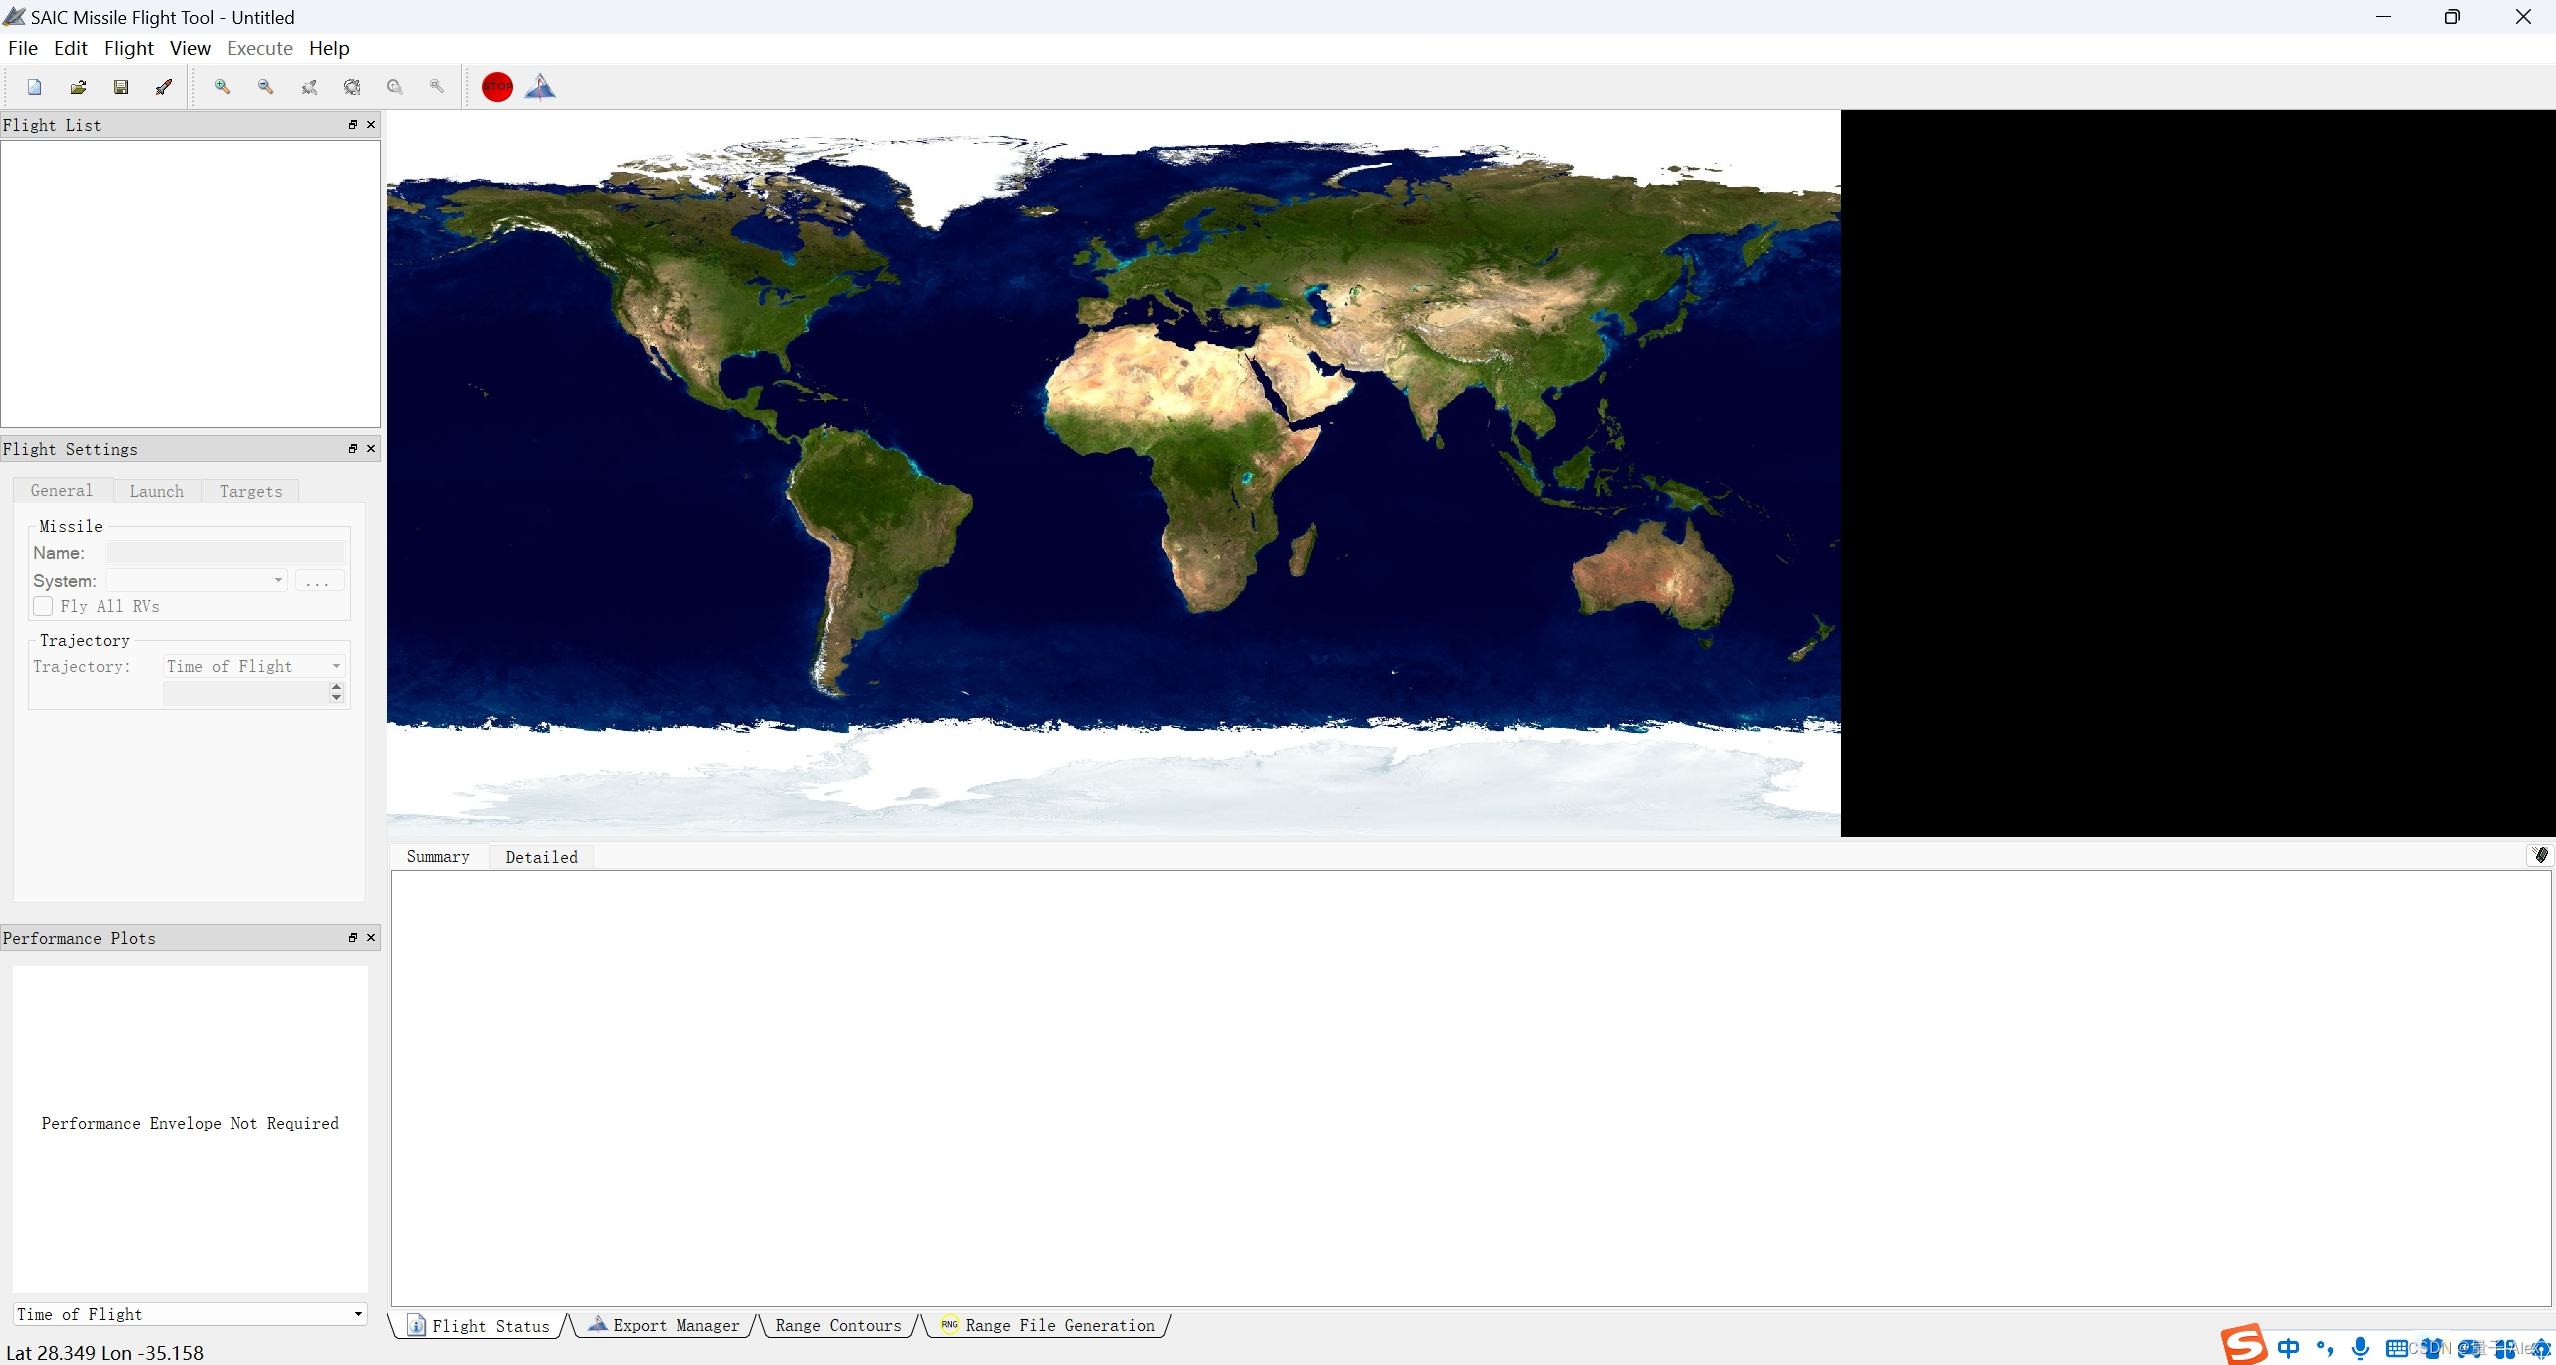Select the General settings tab
This screenshot has width=2556, height=1365.
63,491
